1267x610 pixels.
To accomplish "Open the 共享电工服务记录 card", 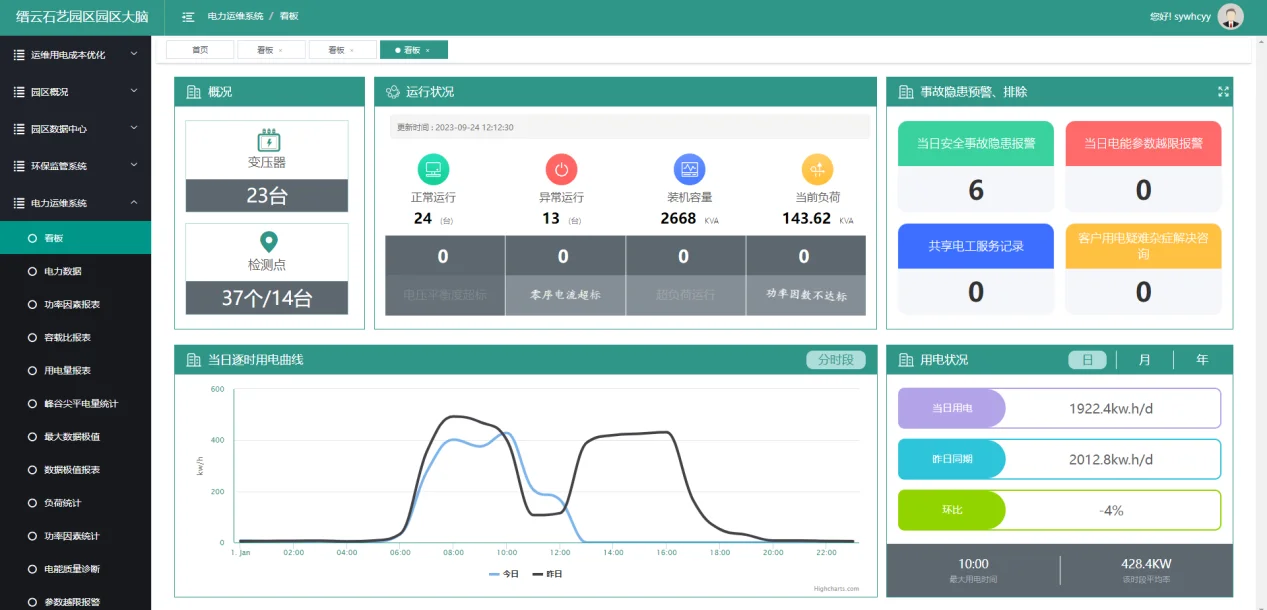I will (976, 269).
